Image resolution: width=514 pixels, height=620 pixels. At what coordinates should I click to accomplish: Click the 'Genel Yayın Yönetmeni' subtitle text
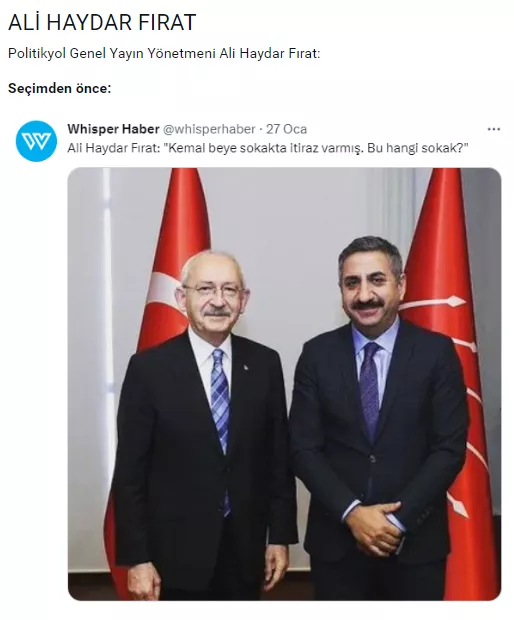tap(143, 53)
